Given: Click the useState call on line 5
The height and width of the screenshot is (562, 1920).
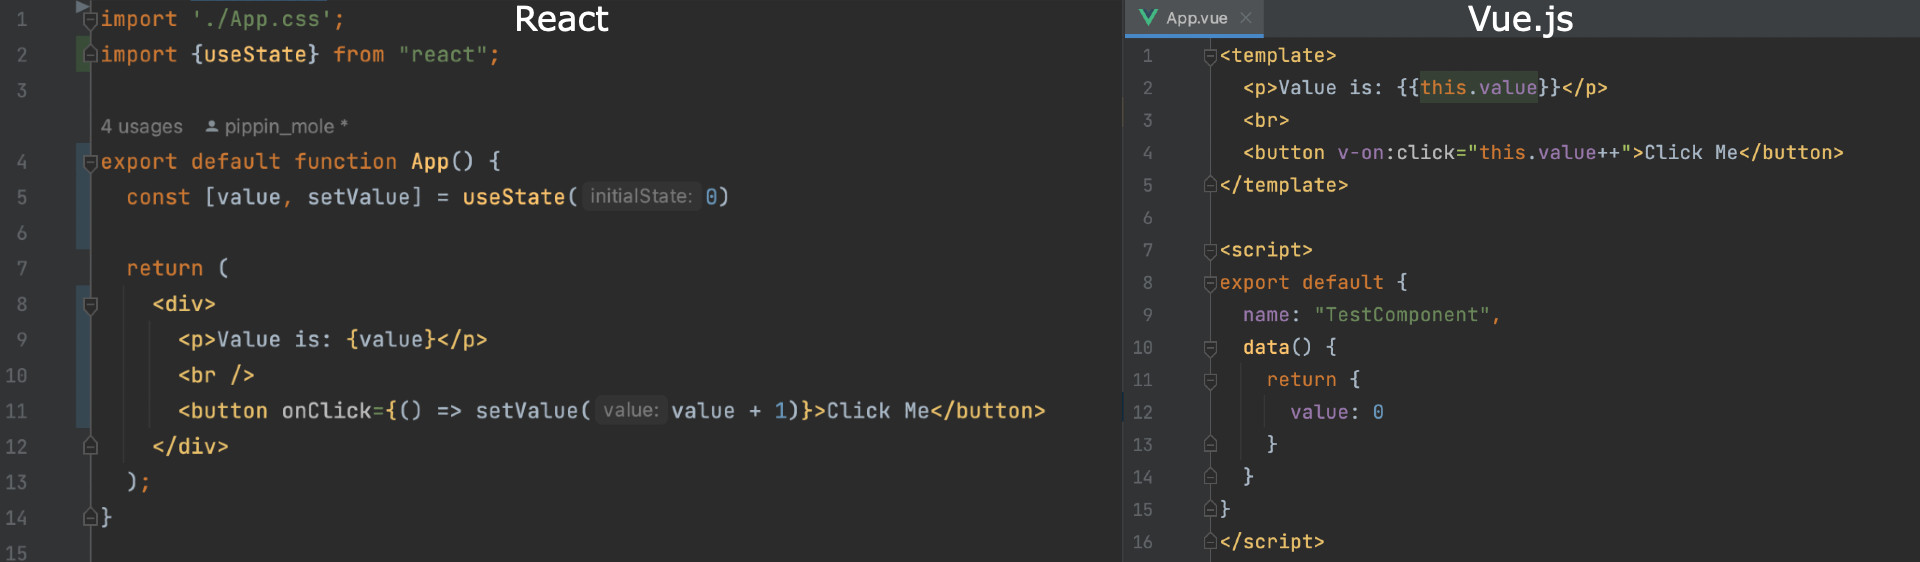Looking at the screenshot, I should pos(514,197).
